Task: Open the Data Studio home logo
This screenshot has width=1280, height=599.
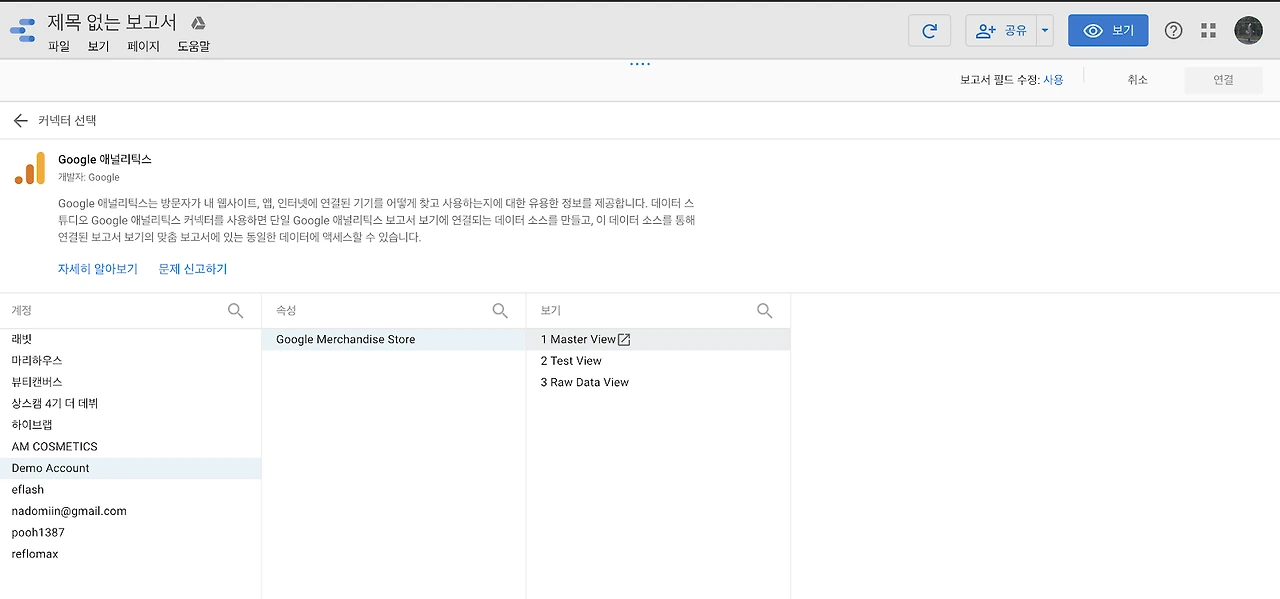Action: (23, 30)
